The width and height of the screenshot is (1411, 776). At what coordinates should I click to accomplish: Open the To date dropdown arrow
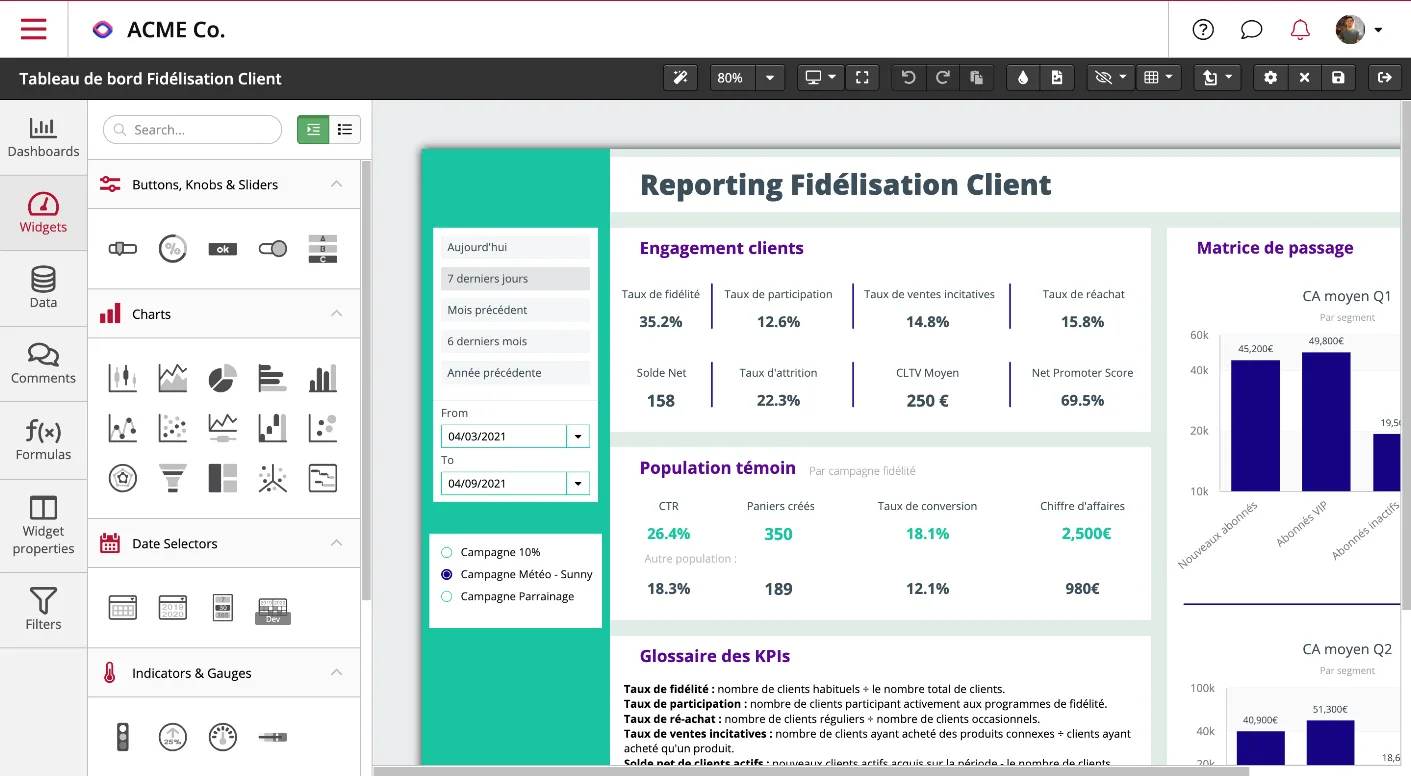tap(578, 483)
